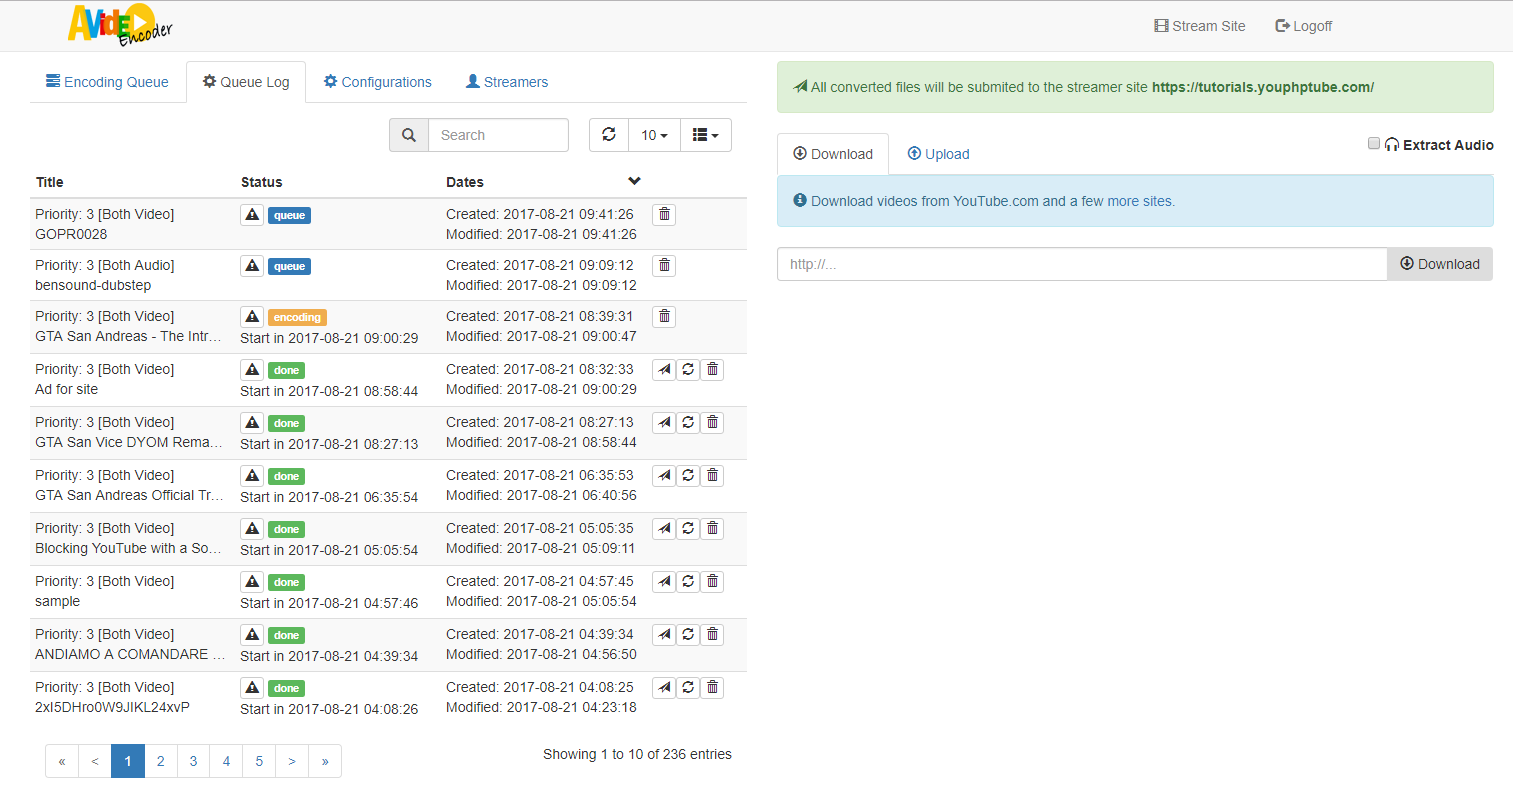
Task: Go to the Stream Site
Action: pos(1200,26)
